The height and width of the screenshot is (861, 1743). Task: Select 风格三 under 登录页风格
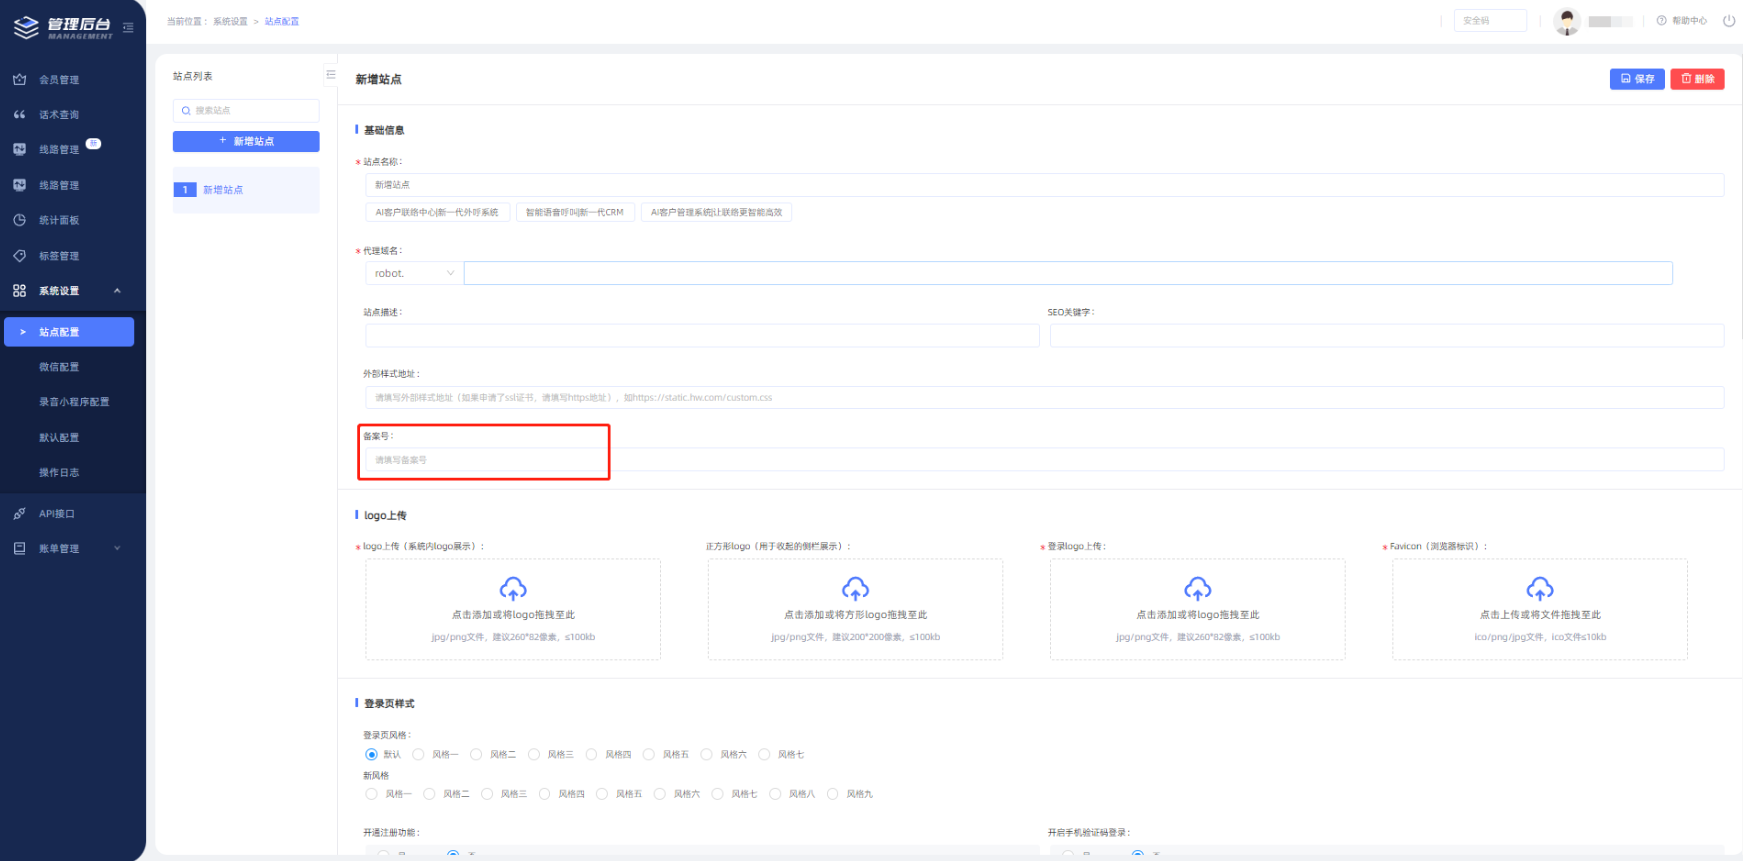[x=534, y=755]
